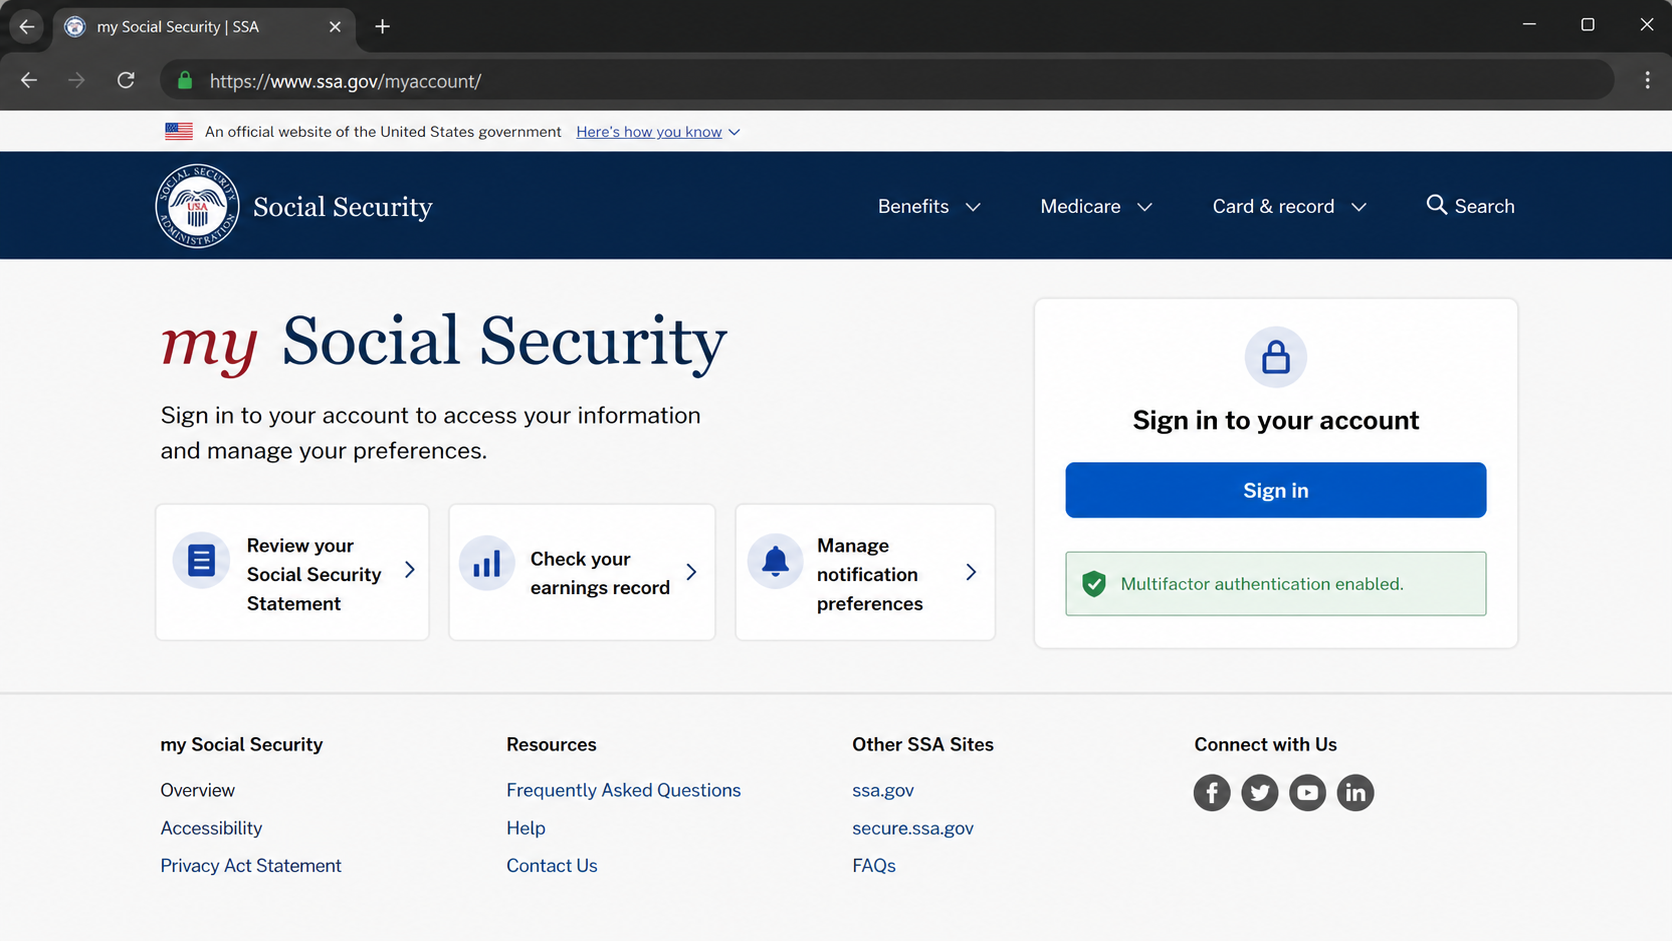Click the document icon on Statement card
This screenshot has height=941, width=1672.
pos(201,561)
